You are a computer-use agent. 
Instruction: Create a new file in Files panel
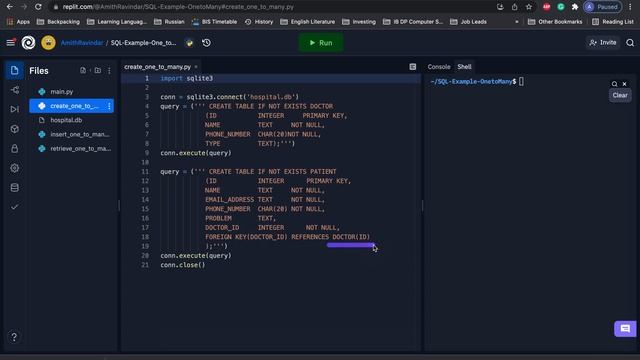[83, 71]
